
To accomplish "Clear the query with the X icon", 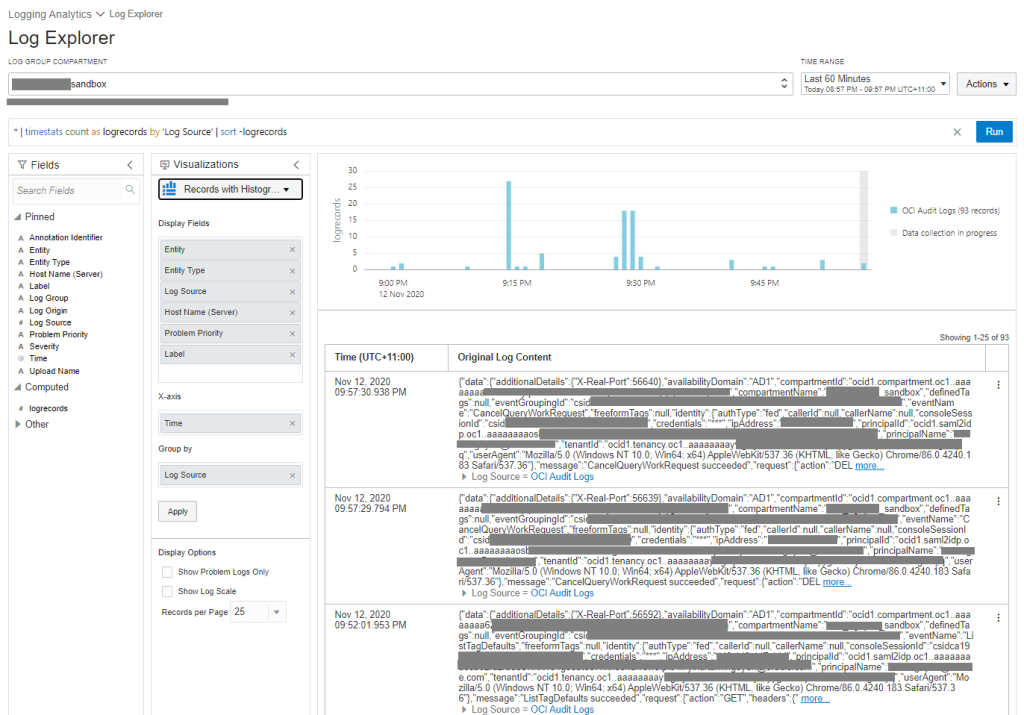I will [x=957, y=132].
